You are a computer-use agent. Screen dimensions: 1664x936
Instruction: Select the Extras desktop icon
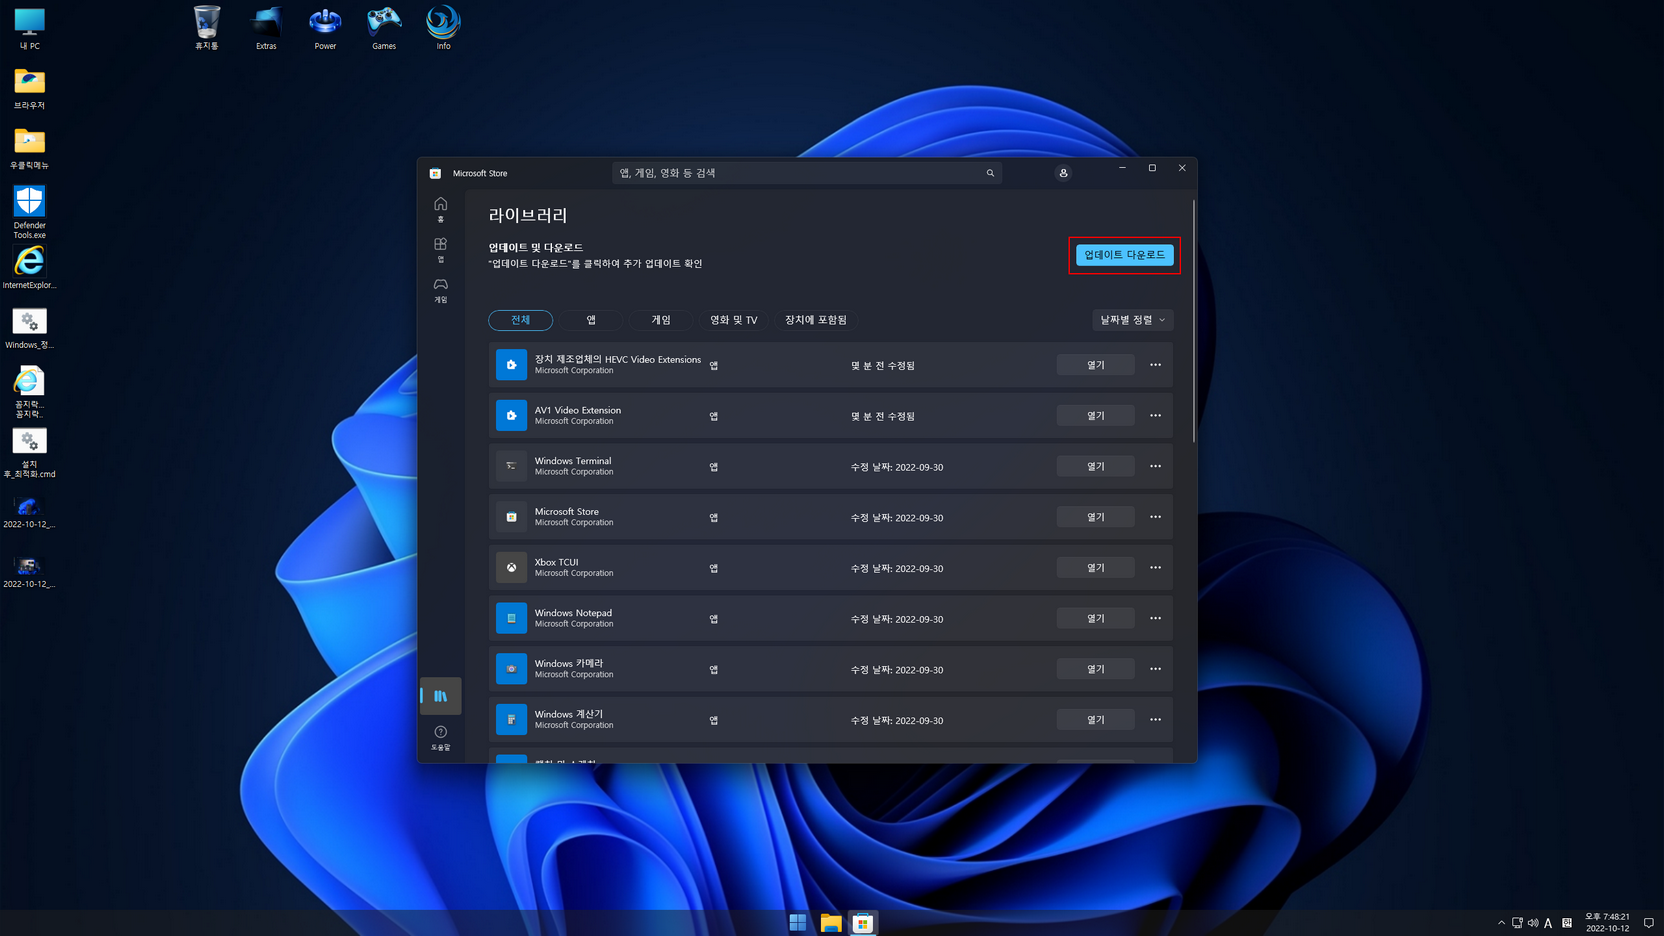click(x=266, y=28)
